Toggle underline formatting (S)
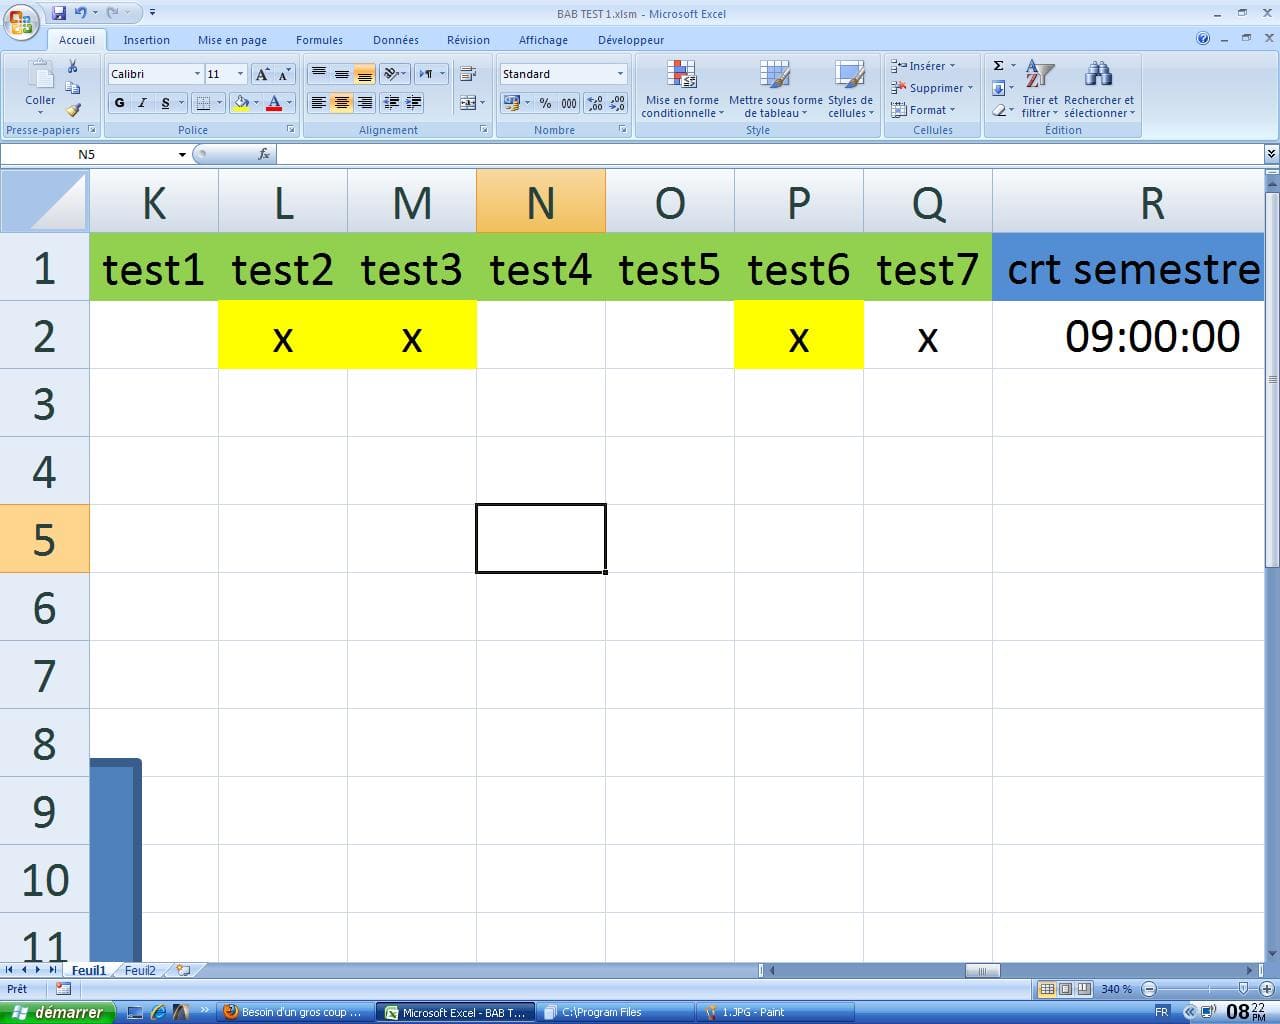 pyautogui.click(x=165, y=103)
